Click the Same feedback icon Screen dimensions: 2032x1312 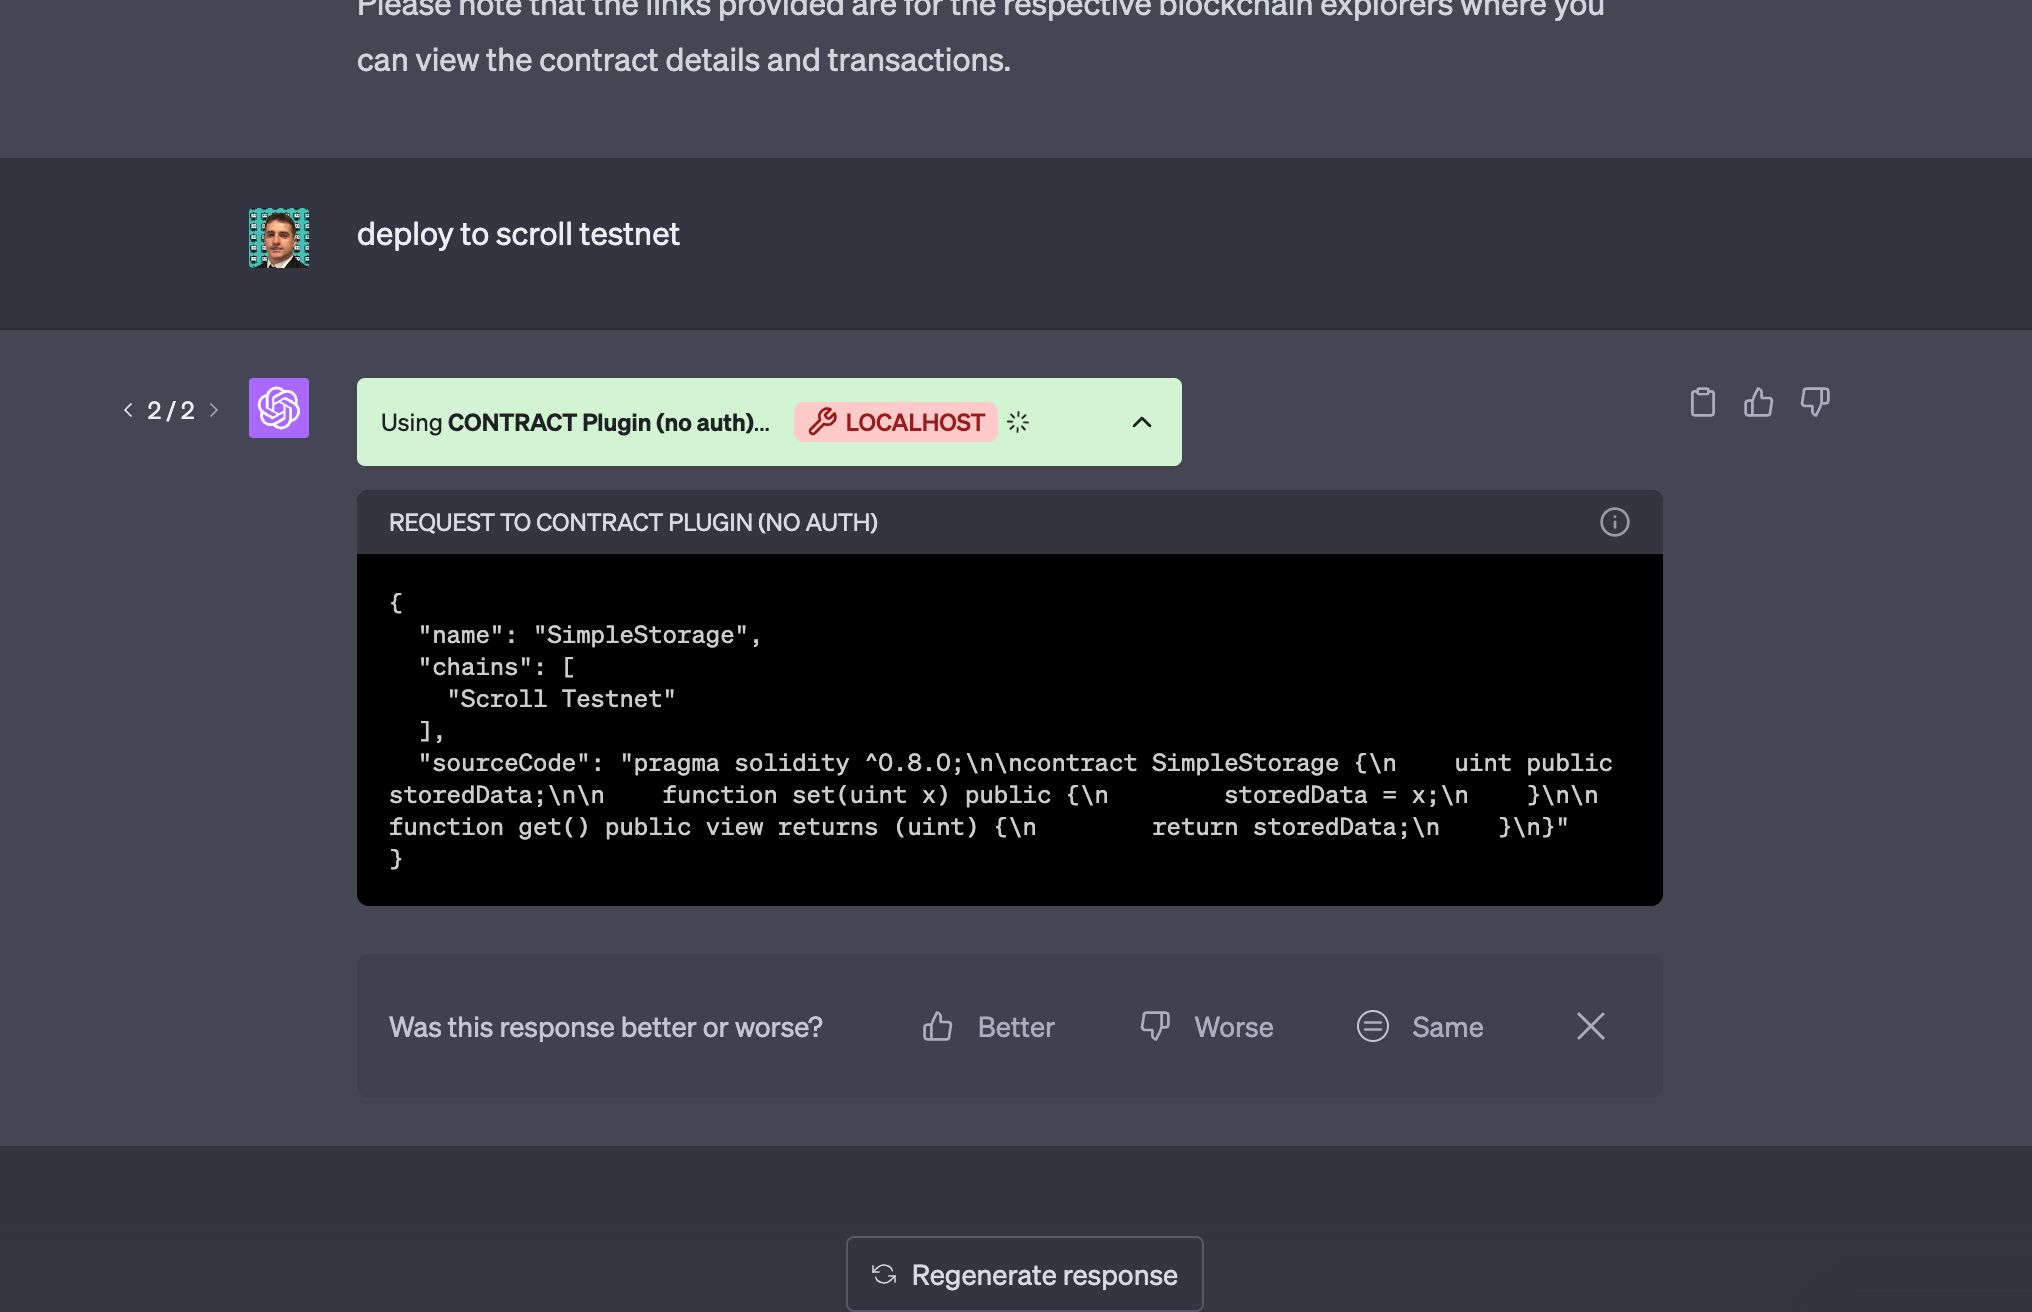click(1373, 1026)
